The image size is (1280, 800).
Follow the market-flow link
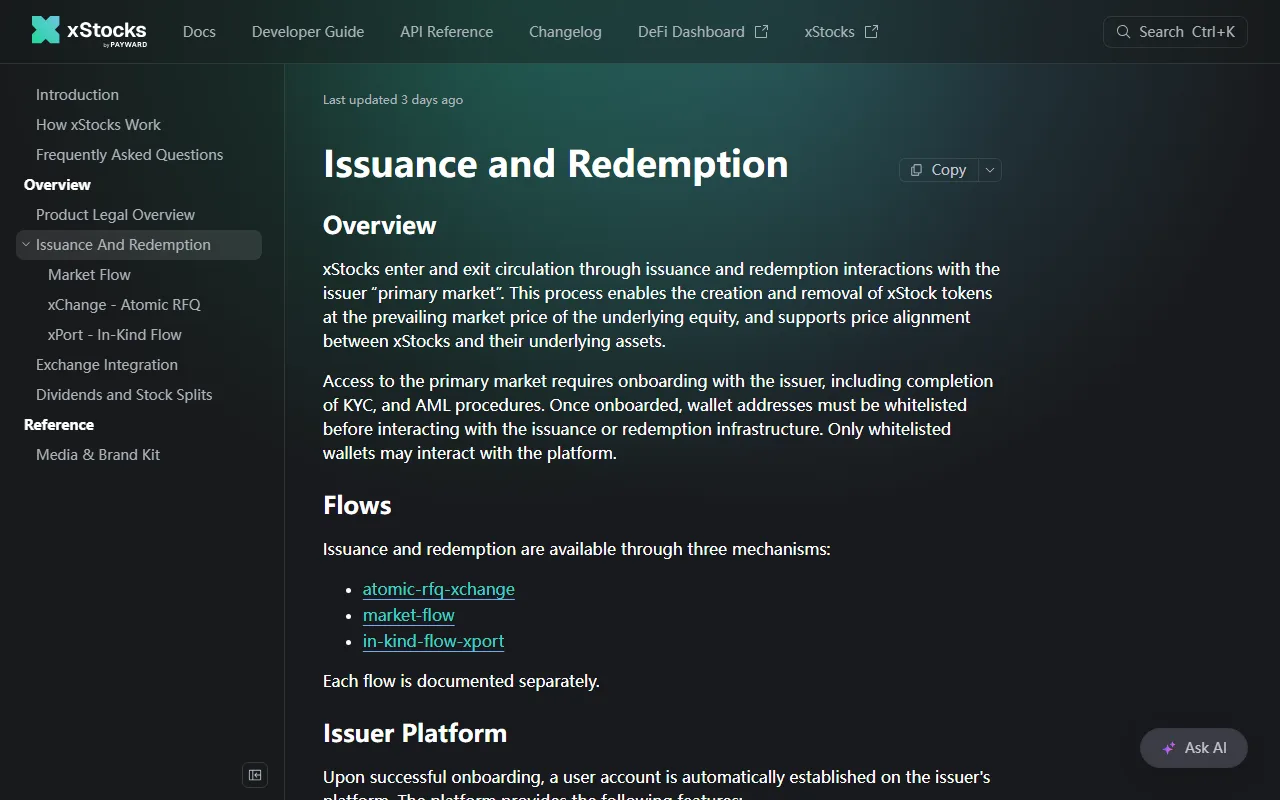(409, 615)
